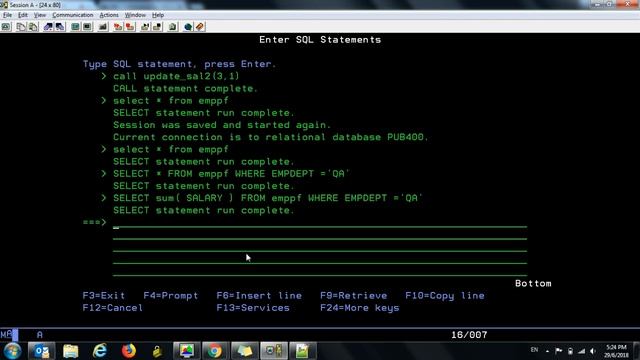The height and width of the screenshot is (360, 640).
Task: Launch Internet Explorer from the taskbar
Action: click(100, 351)
